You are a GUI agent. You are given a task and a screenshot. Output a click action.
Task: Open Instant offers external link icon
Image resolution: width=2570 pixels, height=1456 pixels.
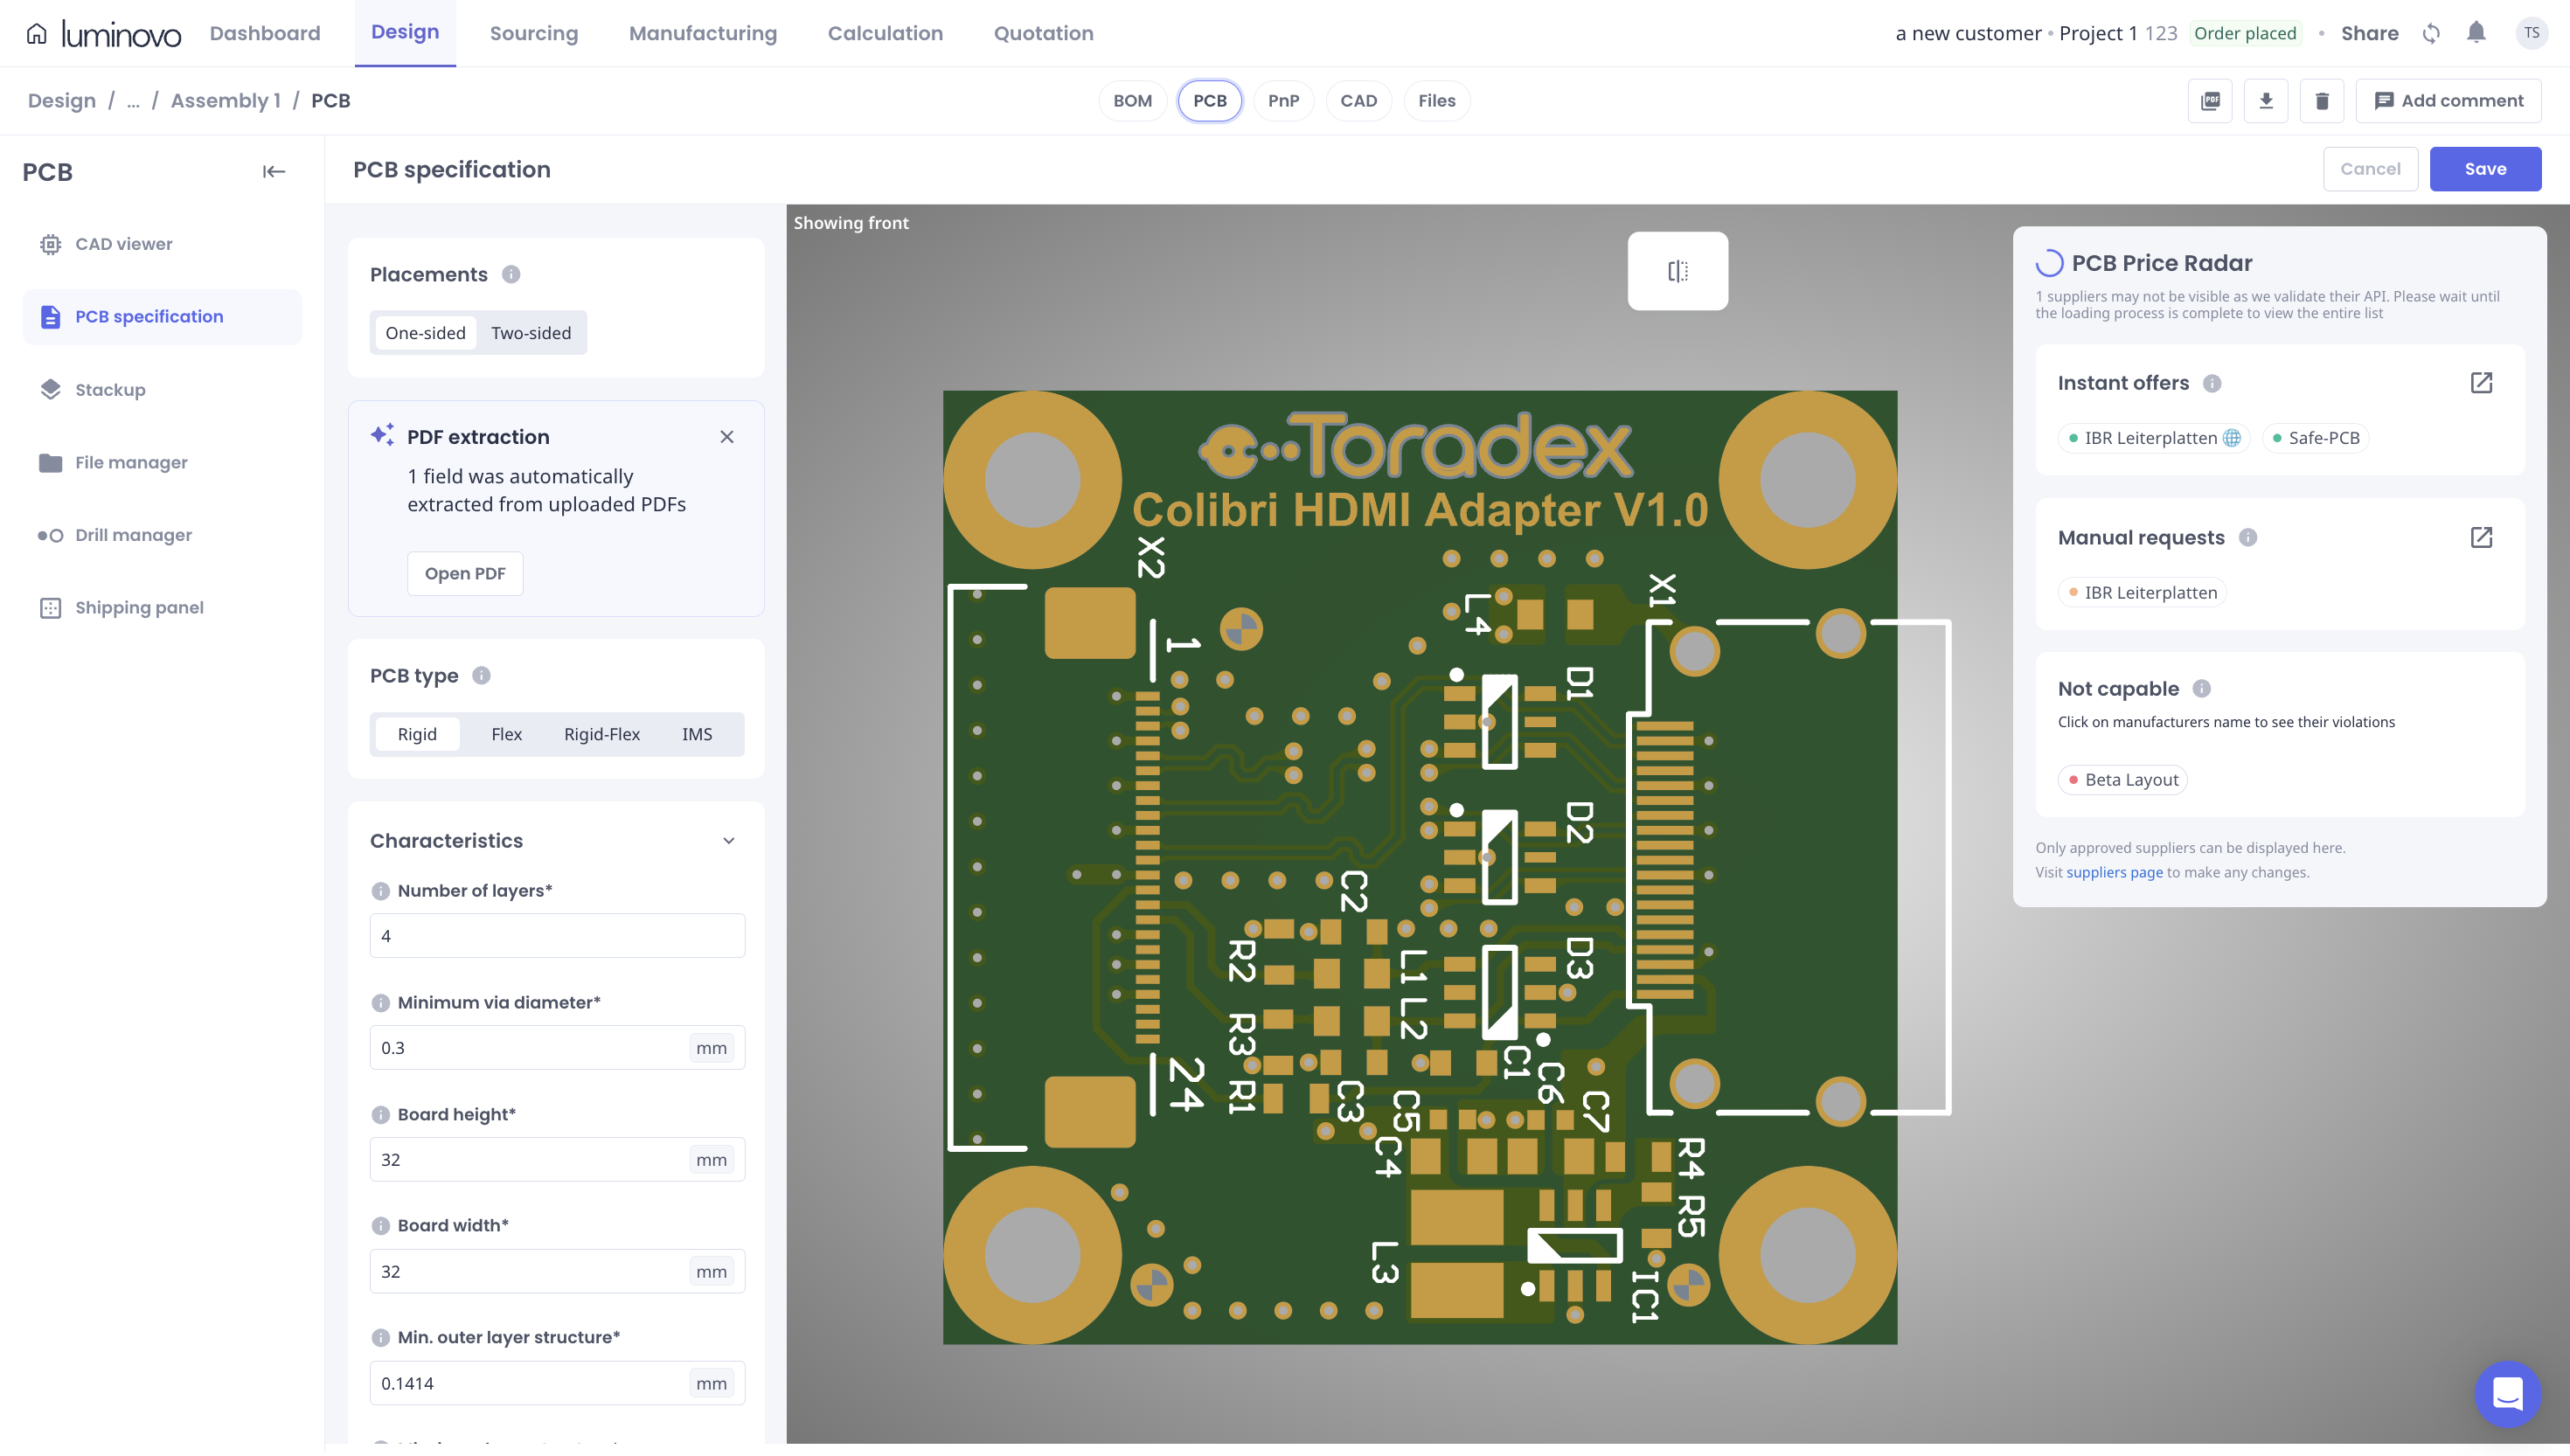click(x=2481, y=383)
